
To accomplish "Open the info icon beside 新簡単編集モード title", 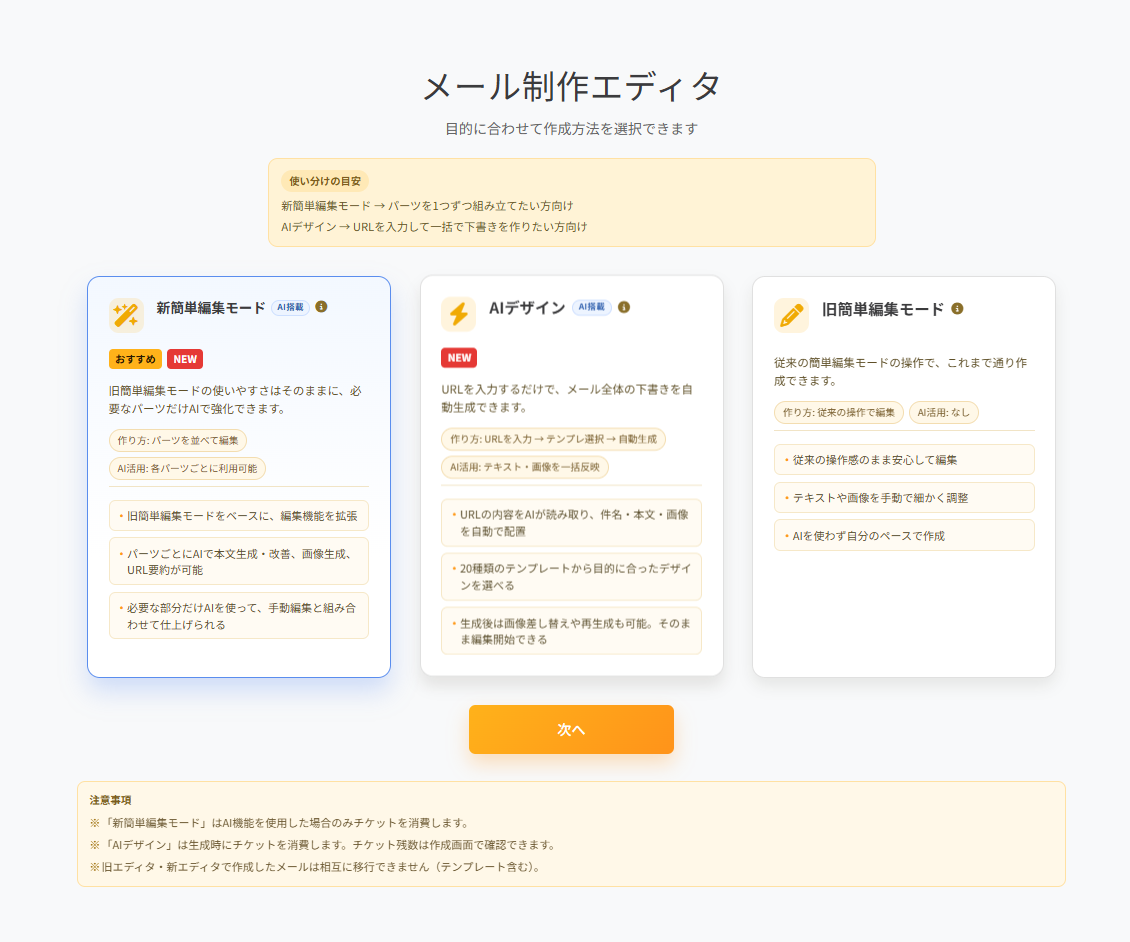I will coord(321,308).
